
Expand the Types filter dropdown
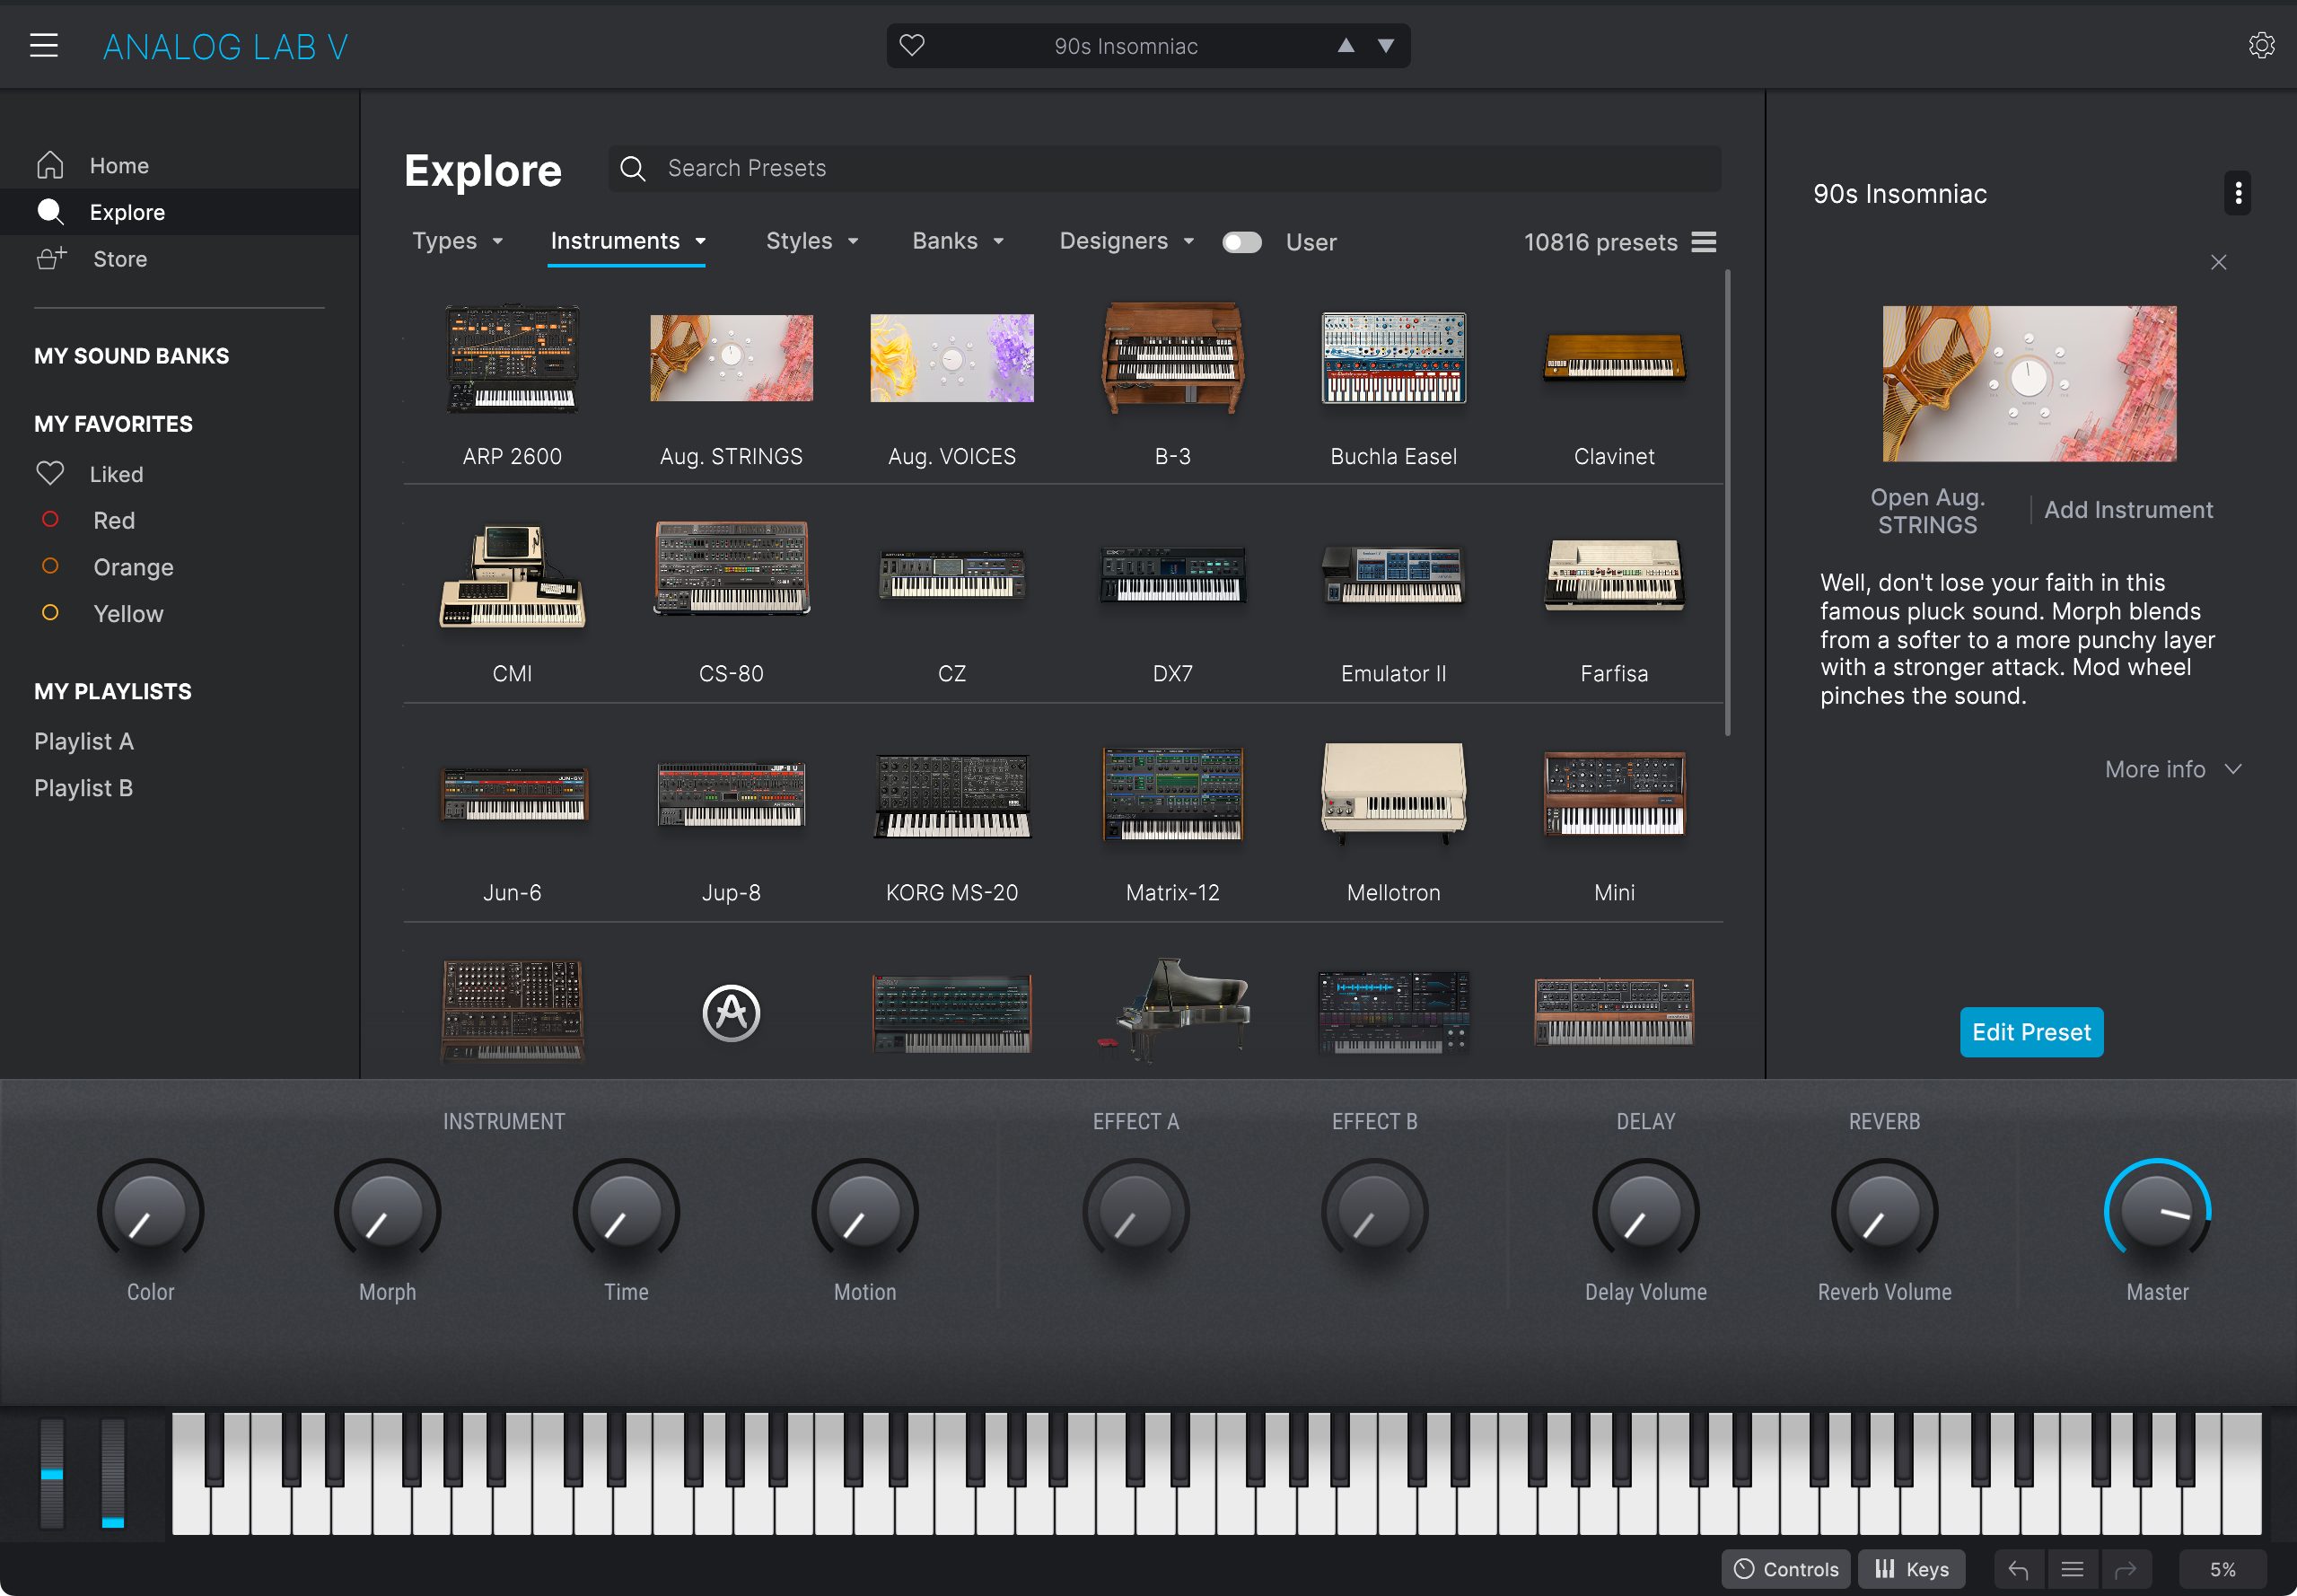[x=458, y=241]
